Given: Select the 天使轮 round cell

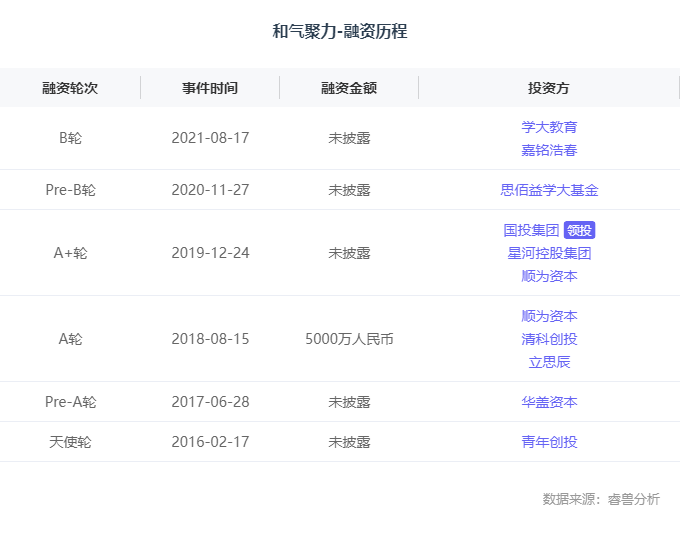Looking at the screenshot, I should tap(70, 442).
